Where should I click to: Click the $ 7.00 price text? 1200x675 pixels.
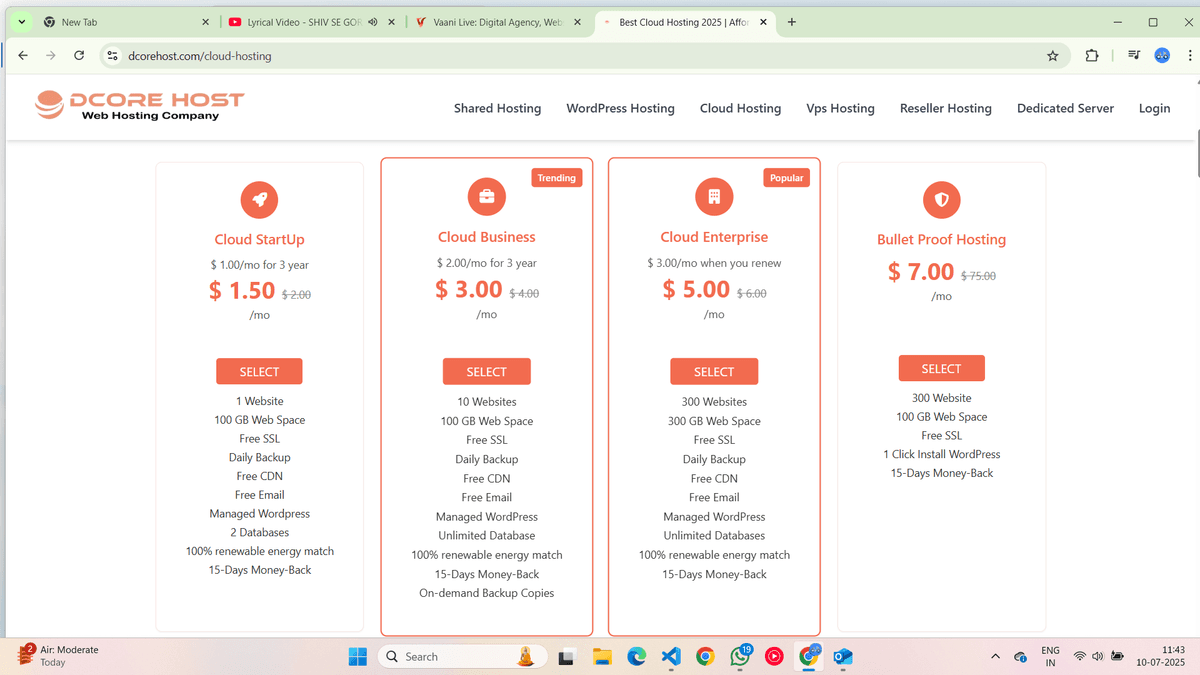point(921,271)
